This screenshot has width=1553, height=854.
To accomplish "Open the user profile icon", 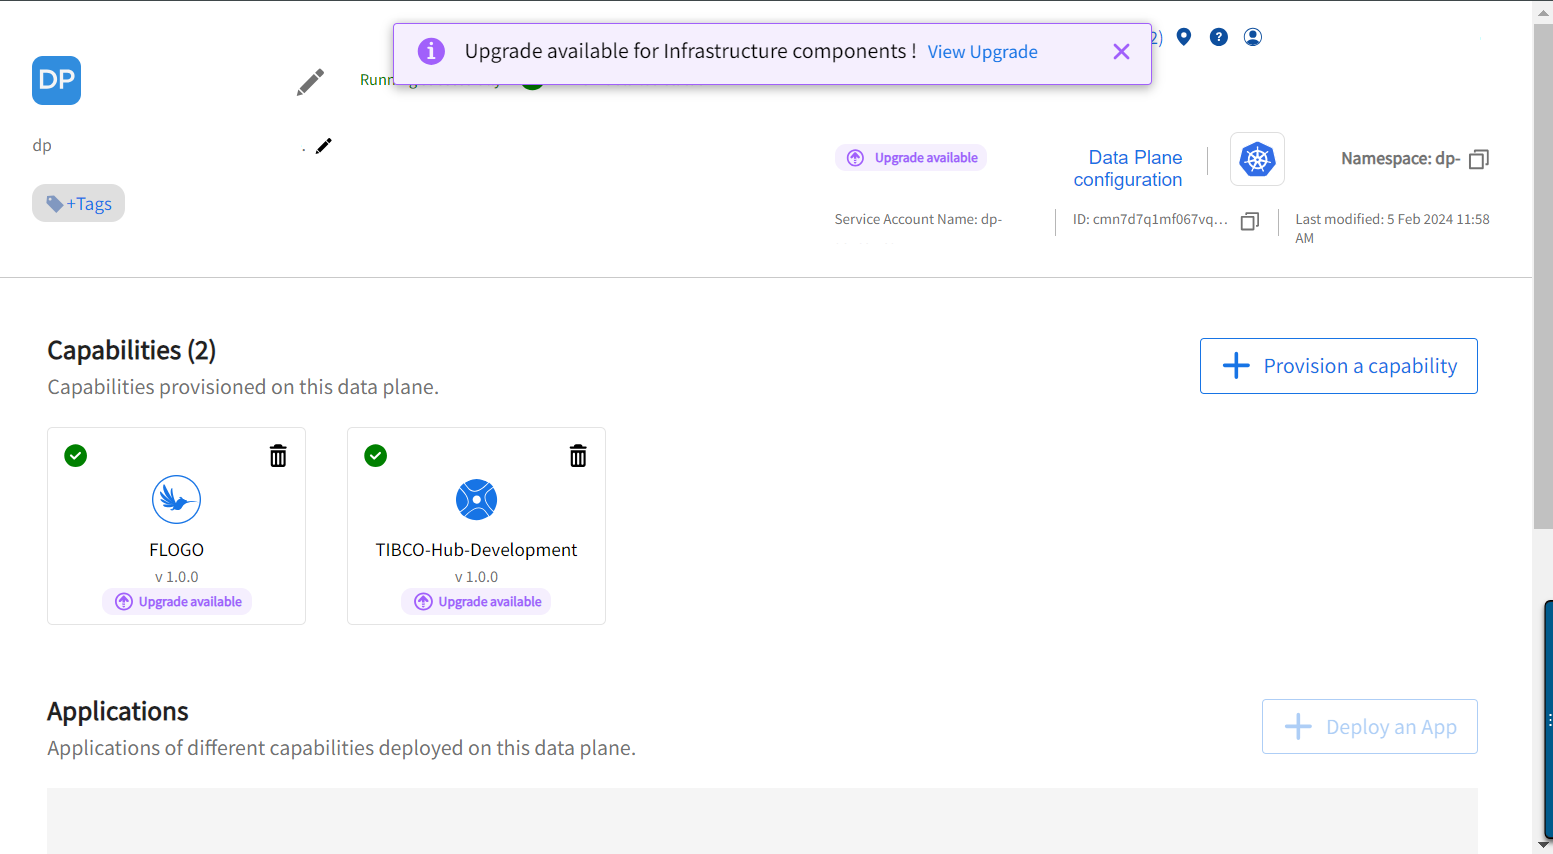I will (x=1252, y=37).
